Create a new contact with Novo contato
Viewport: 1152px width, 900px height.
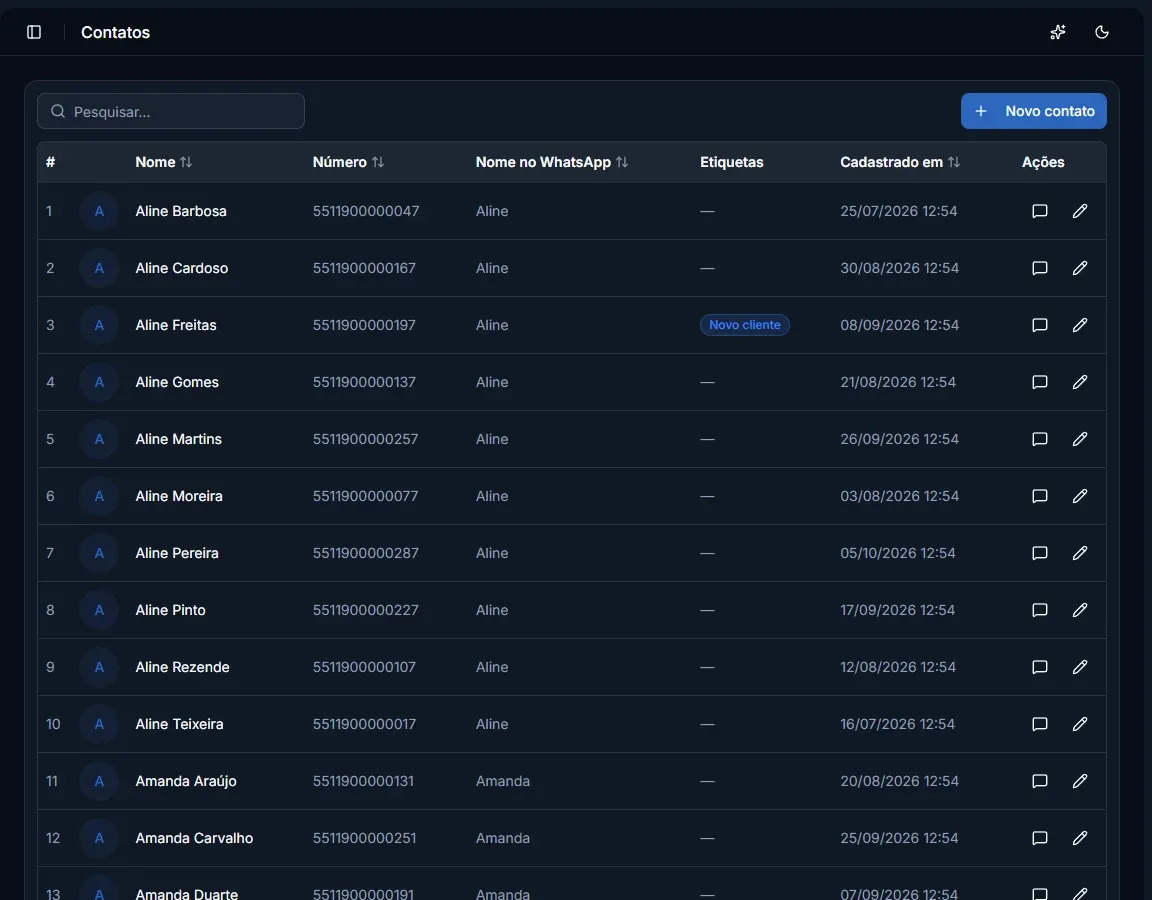[x=1034, y=111]
